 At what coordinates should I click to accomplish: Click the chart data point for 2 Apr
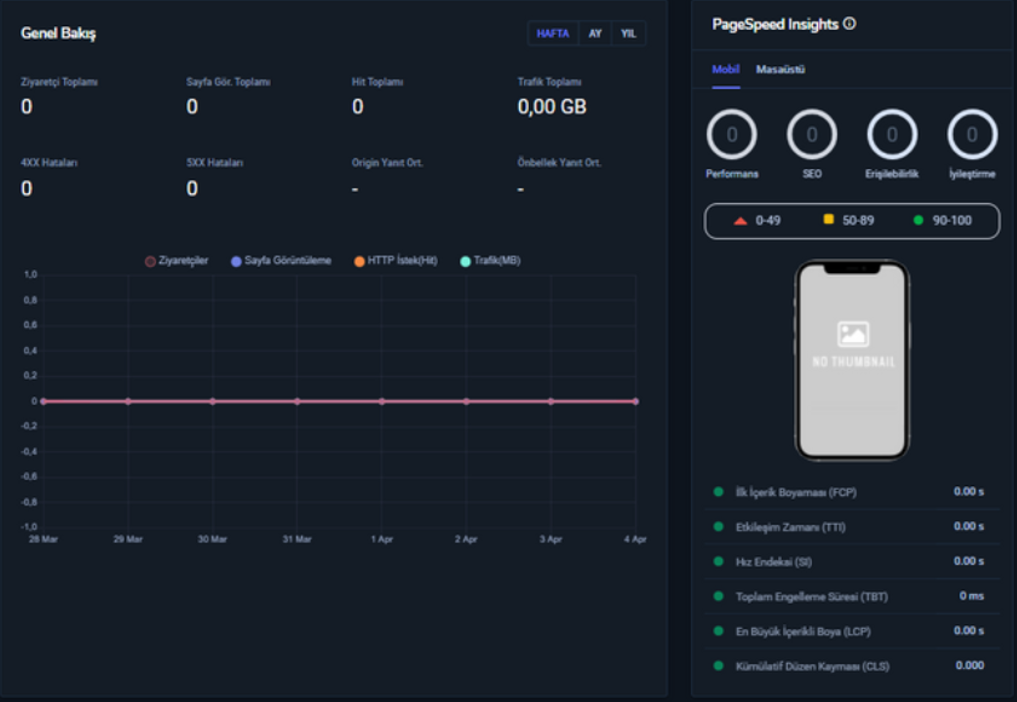(x=466, y=402)
